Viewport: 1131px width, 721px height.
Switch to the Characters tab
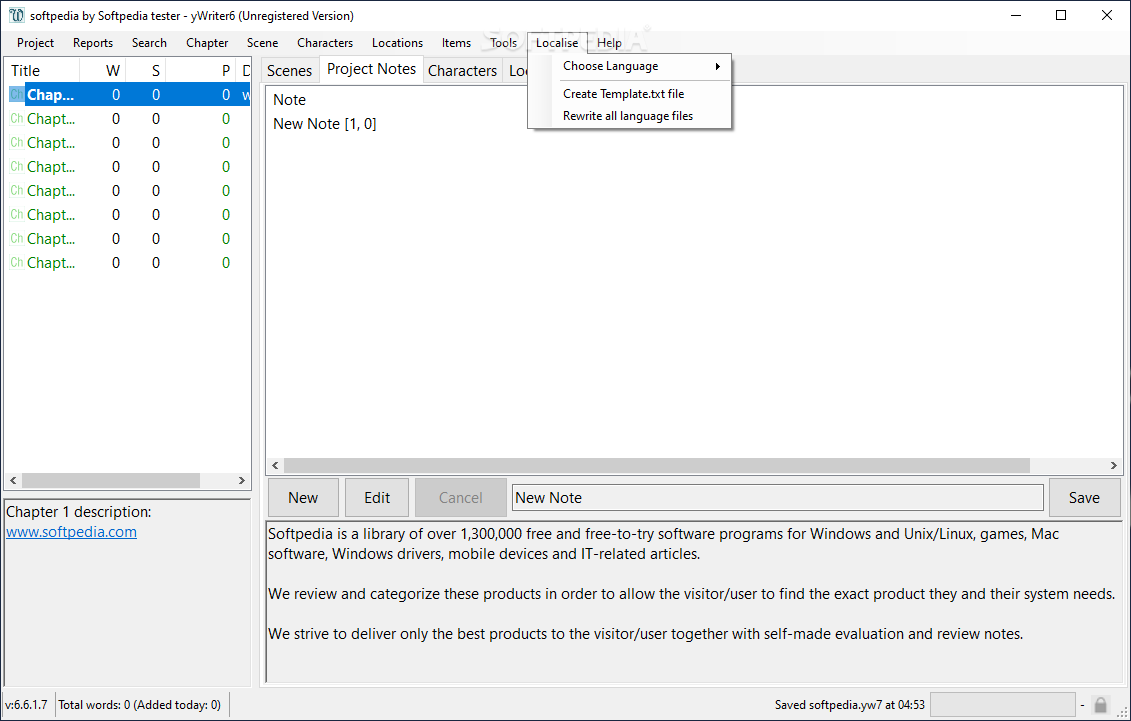point(462,71)
